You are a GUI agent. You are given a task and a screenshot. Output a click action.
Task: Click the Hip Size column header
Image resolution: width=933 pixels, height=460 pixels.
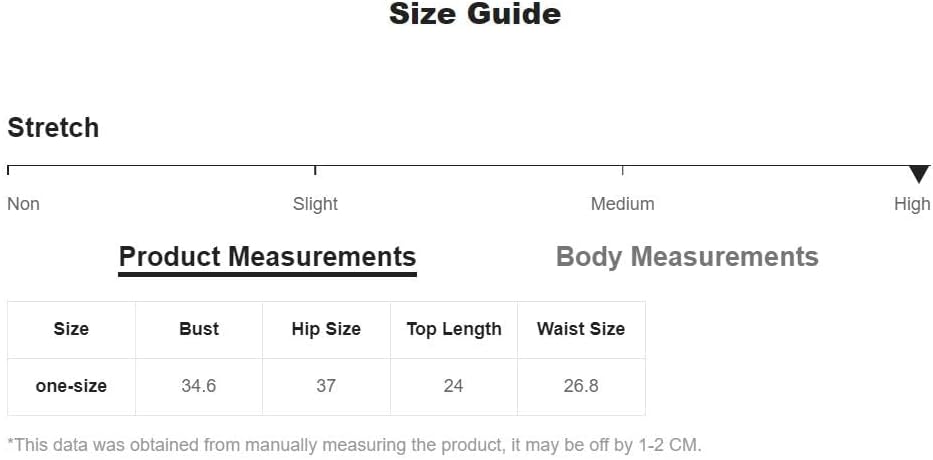(x=326, y=330)
